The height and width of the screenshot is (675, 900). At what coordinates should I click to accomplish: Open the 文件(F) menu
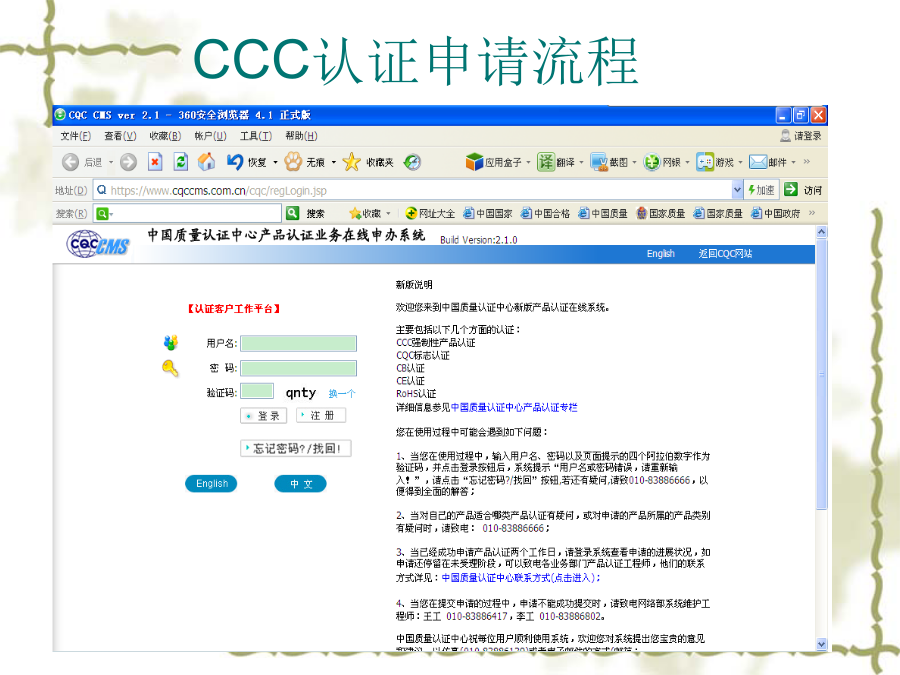point(76,136)
